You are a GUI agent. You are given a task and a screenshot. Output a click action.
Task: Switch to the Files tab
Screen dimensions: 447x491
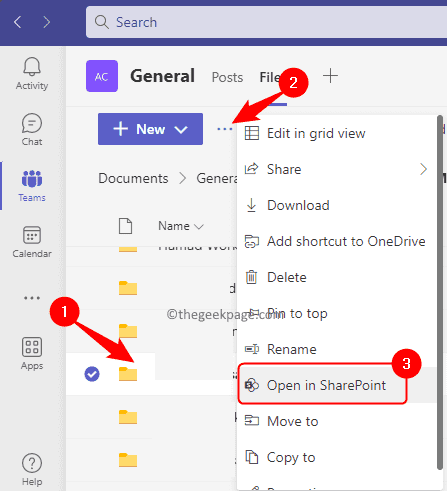tap(272, 77)
